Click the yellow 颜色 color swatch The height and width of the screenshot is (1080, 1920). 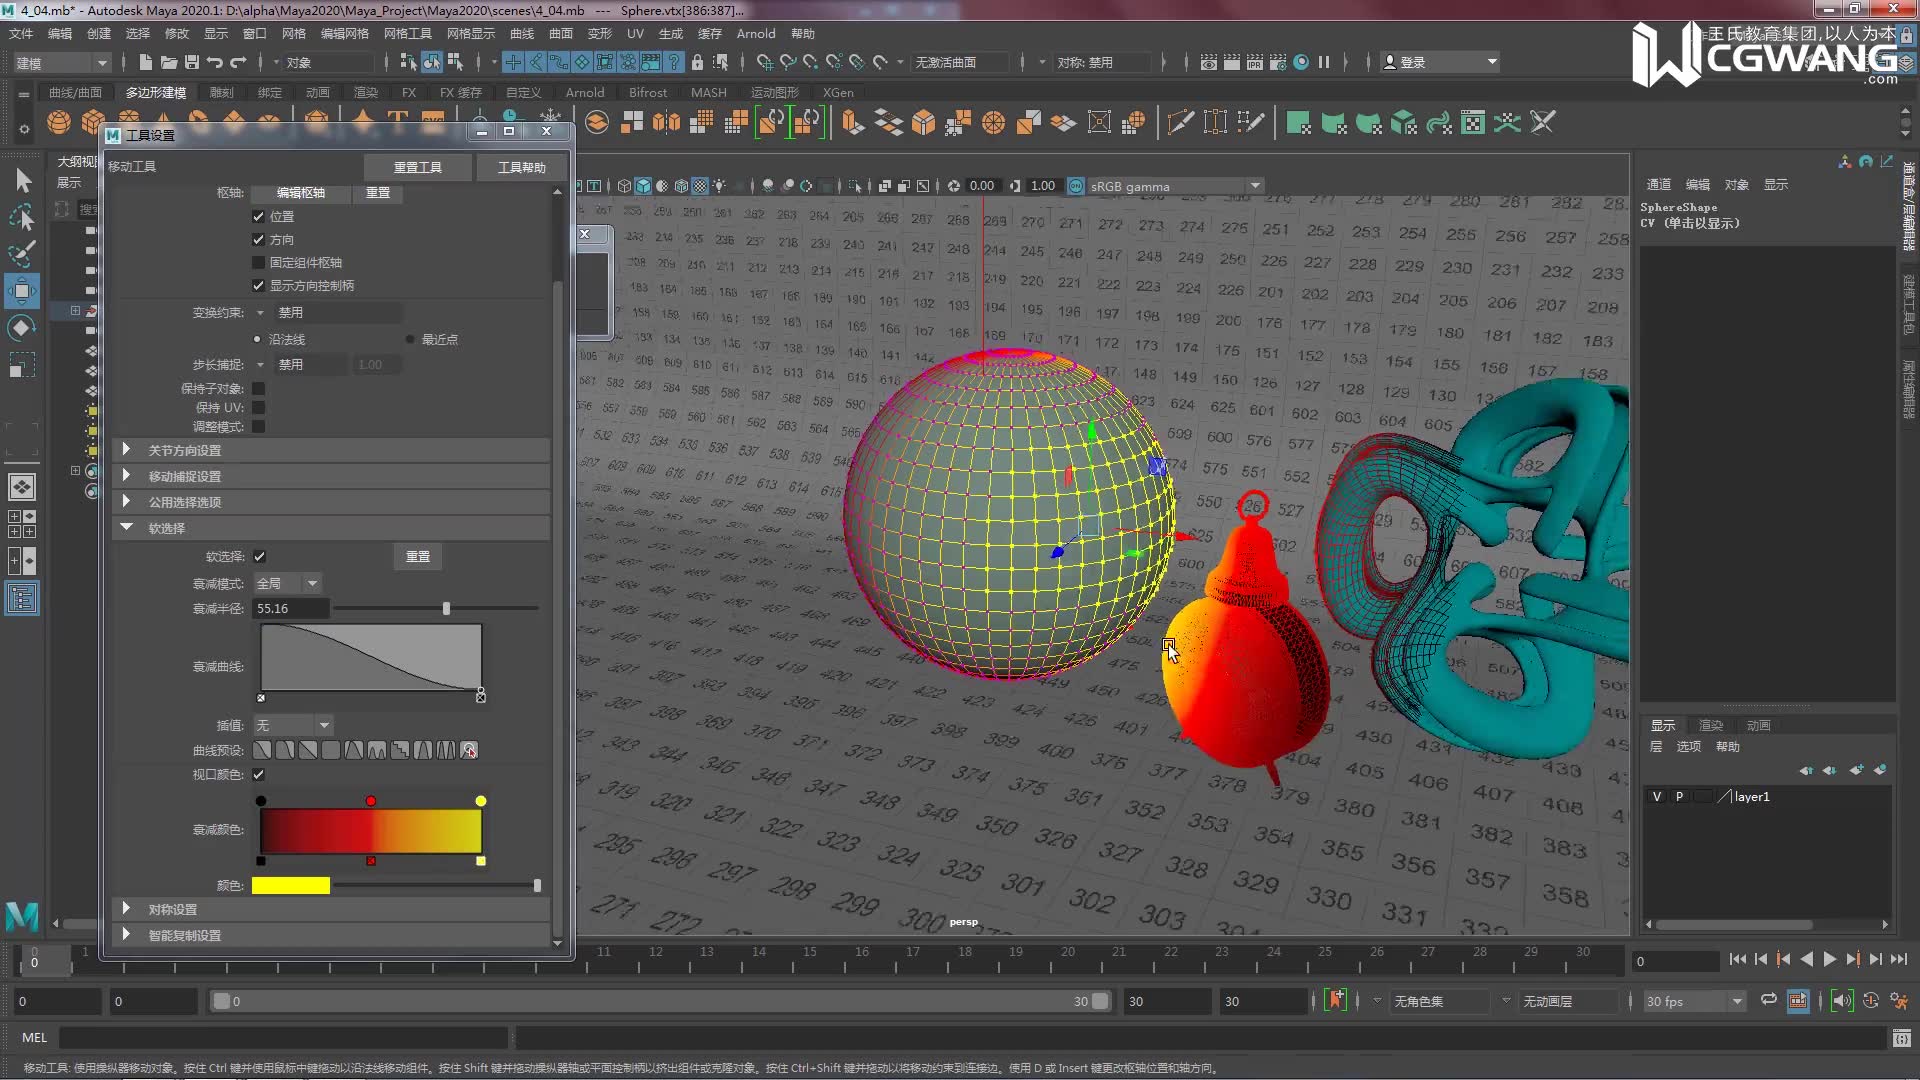(290, 886)
